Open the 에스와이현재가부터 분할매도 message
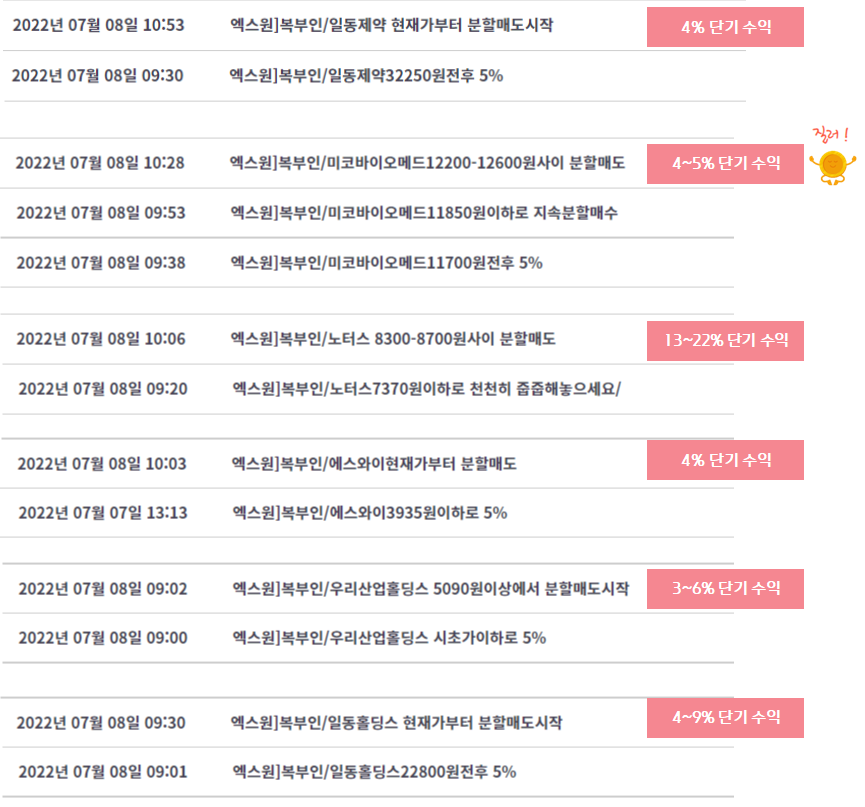Image resolution: width=865 pixels, height=807 pixels. coord(373,464)
